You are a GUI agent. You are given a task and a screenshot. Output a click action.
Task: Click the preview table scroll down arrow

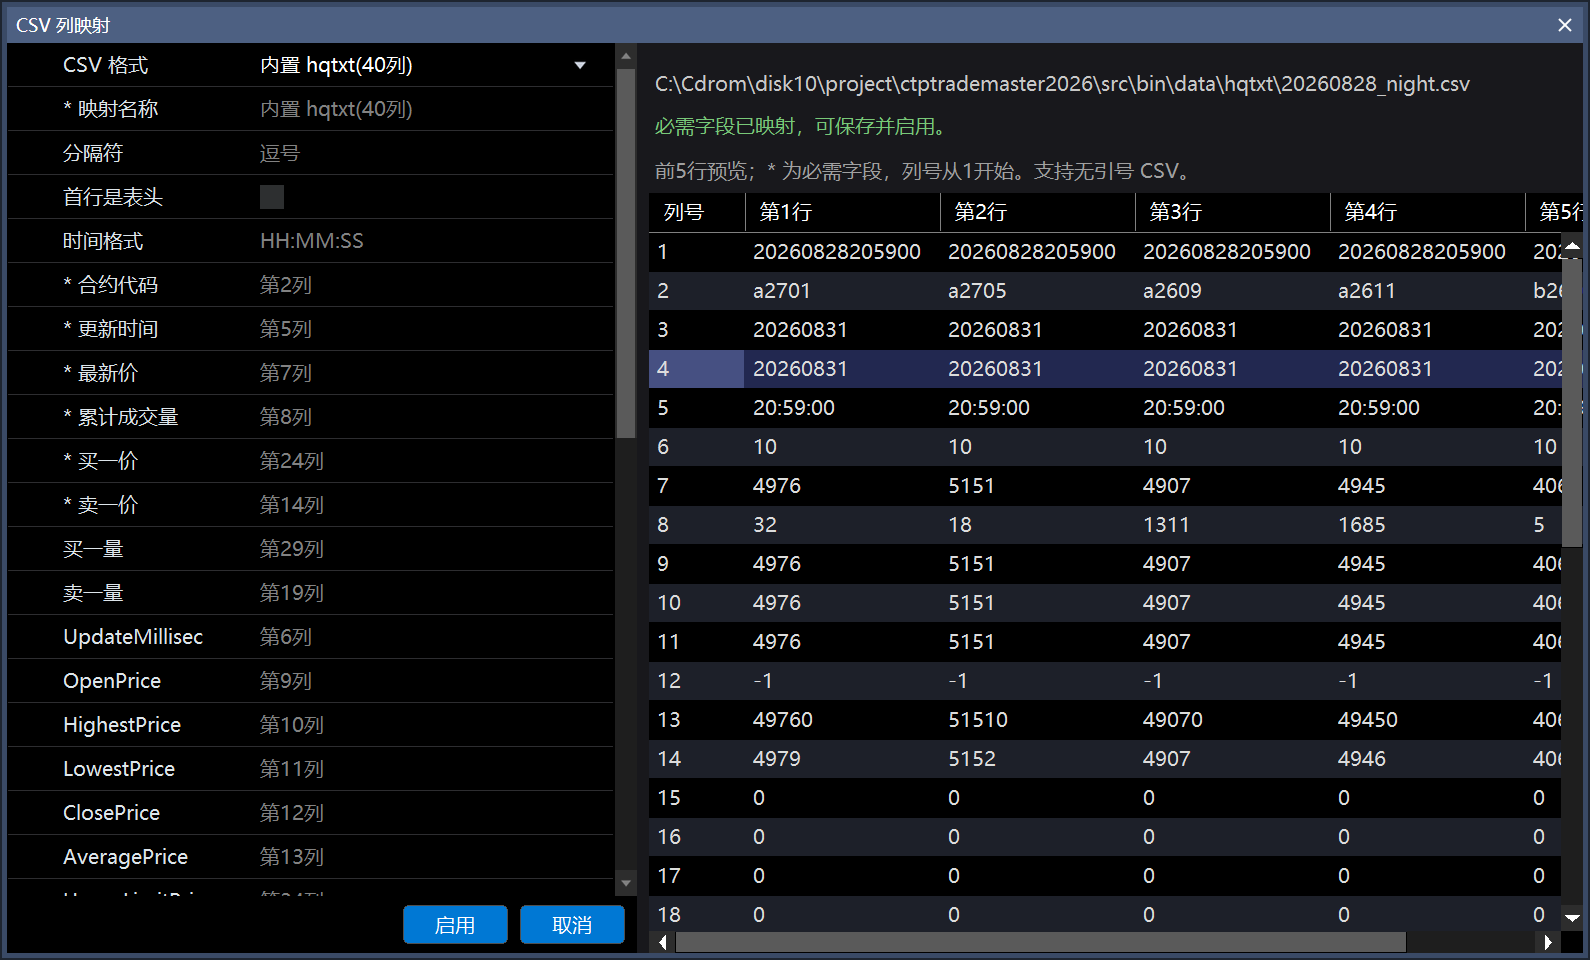(x=1572, y=917)
